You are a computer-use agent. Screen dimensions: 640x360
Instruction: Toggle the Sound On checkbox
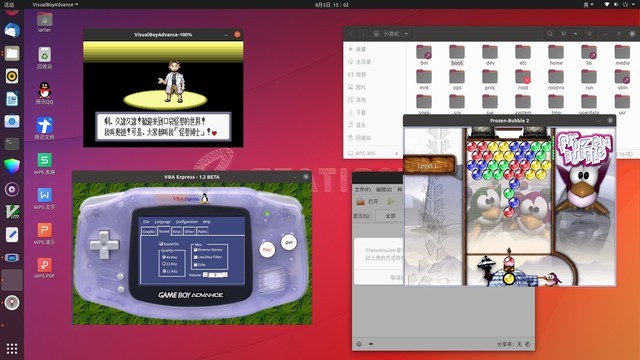[161, 243]
